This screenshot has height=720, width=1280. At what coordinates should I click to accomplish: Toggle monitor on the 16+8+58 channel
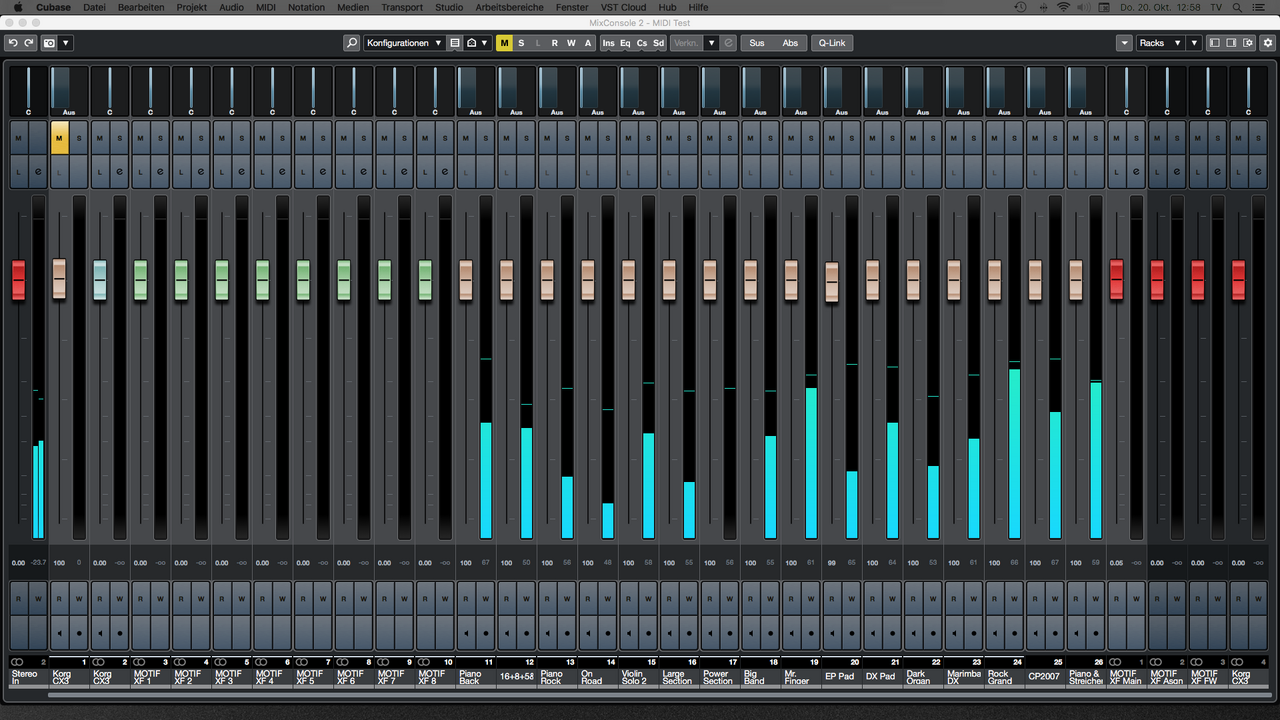click(x=506, y=633)
